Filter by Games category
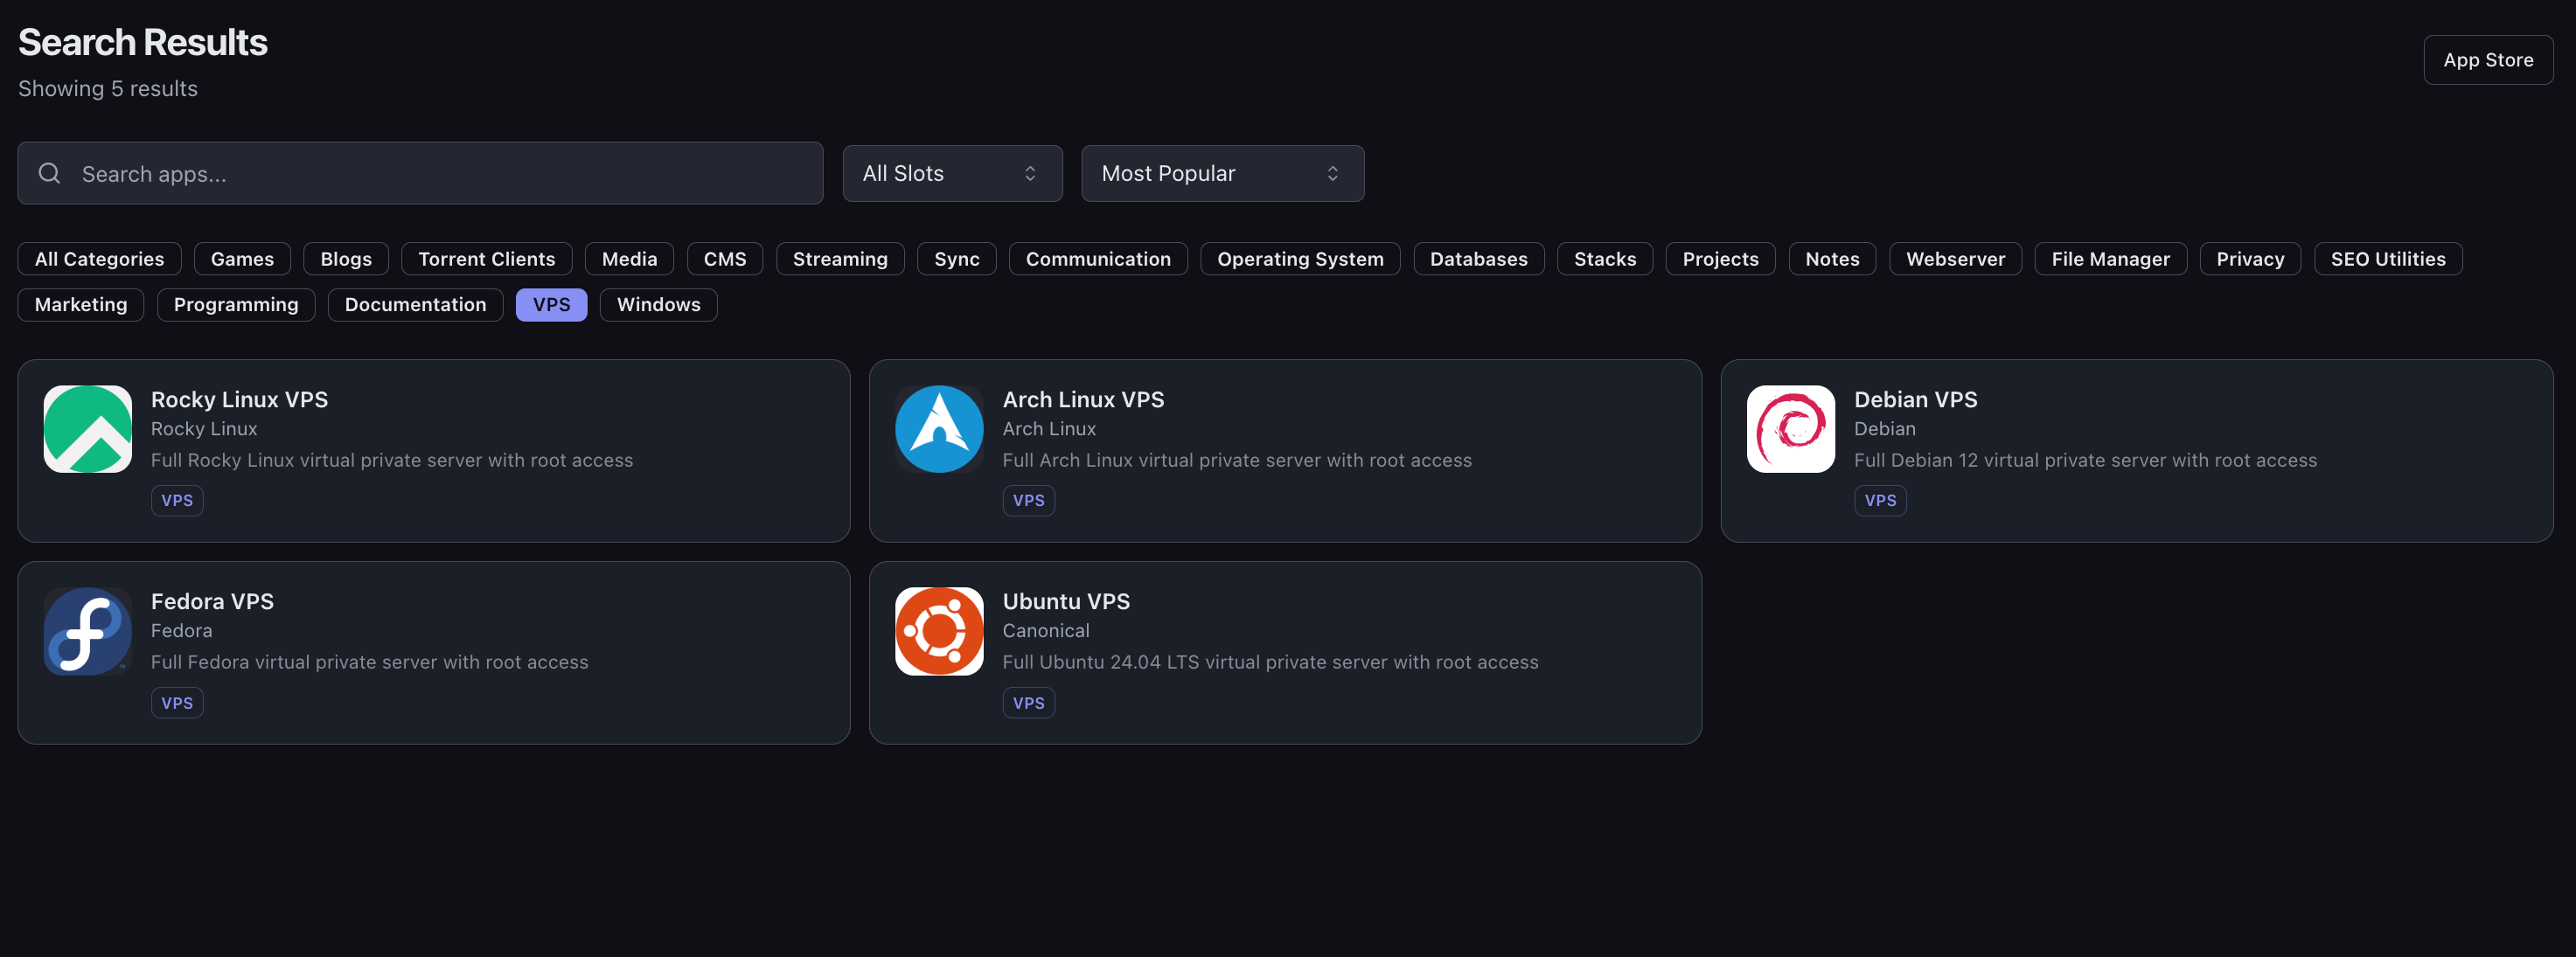The width and height of the screenshot is (2576, 957). coord(242,259)
